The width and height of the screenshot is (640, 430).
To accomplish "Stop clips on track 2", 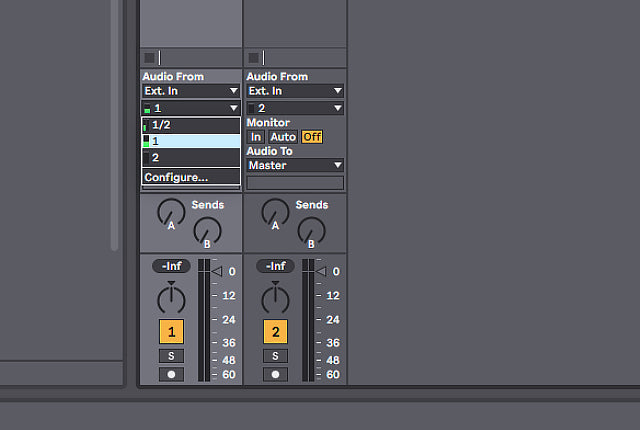I will 253,58.
